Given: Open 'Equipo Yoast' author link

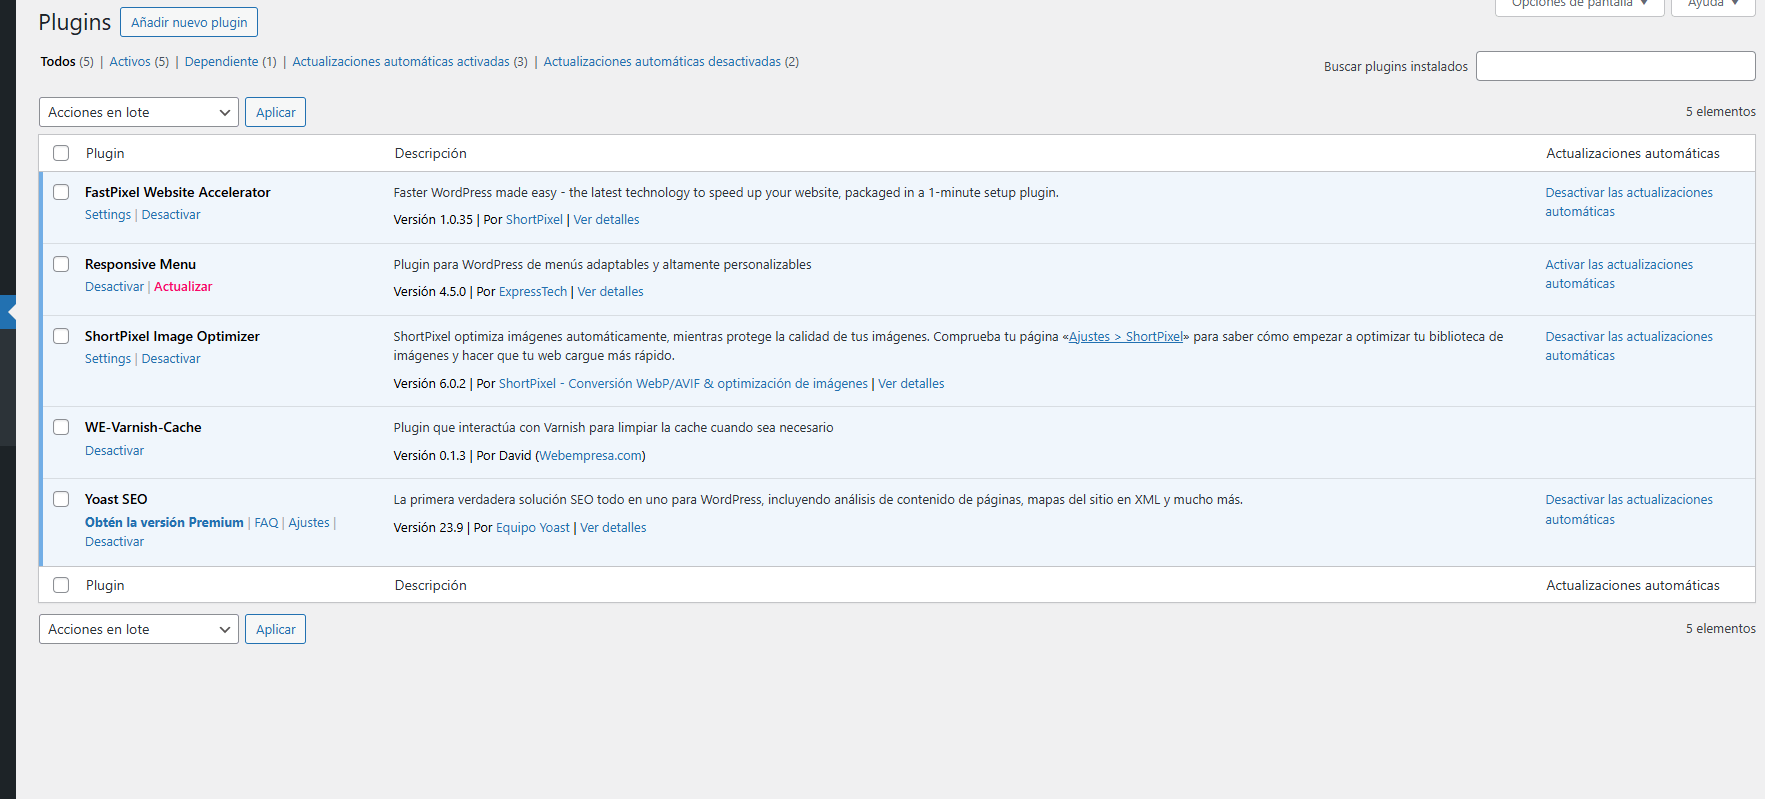Looking at the screenshot, I should (533, 528).
